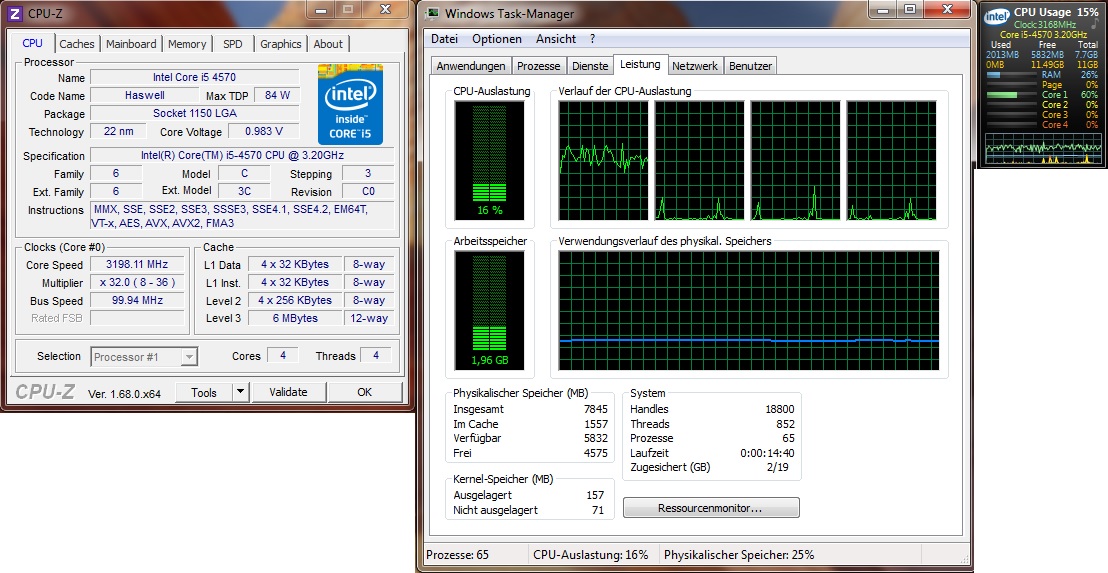1108x573 pixels.
Task: Open the Ansicht menu
Action: pos(556,39)
